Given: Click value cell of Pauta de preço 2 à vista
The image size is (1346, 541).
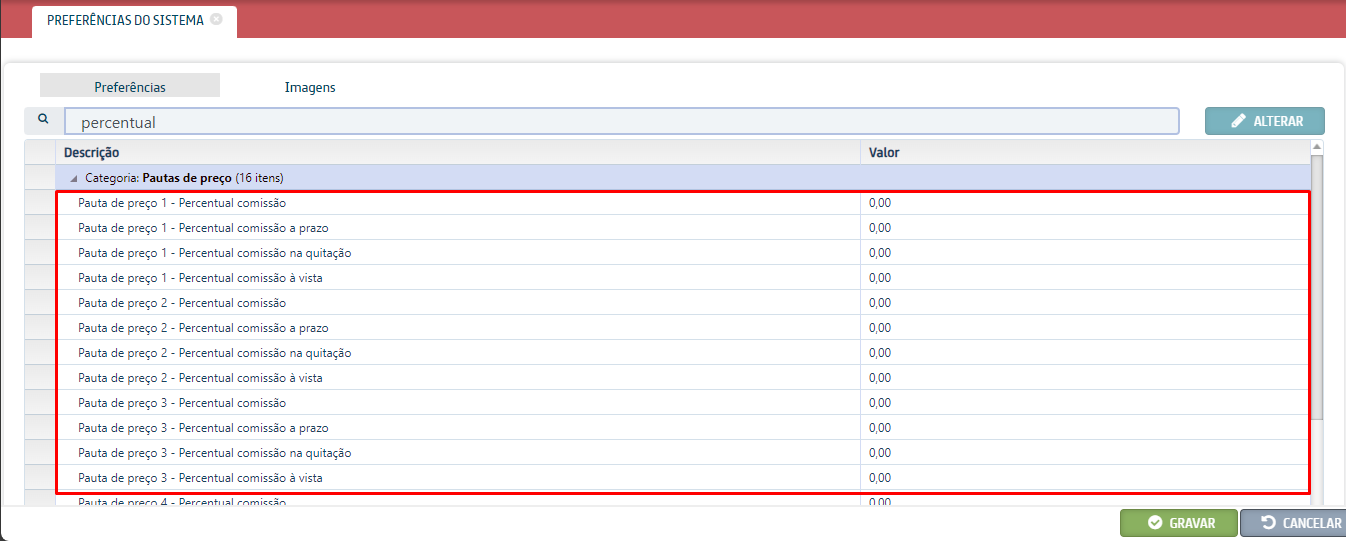Looking at the screenshot, I should coord(880,378).
